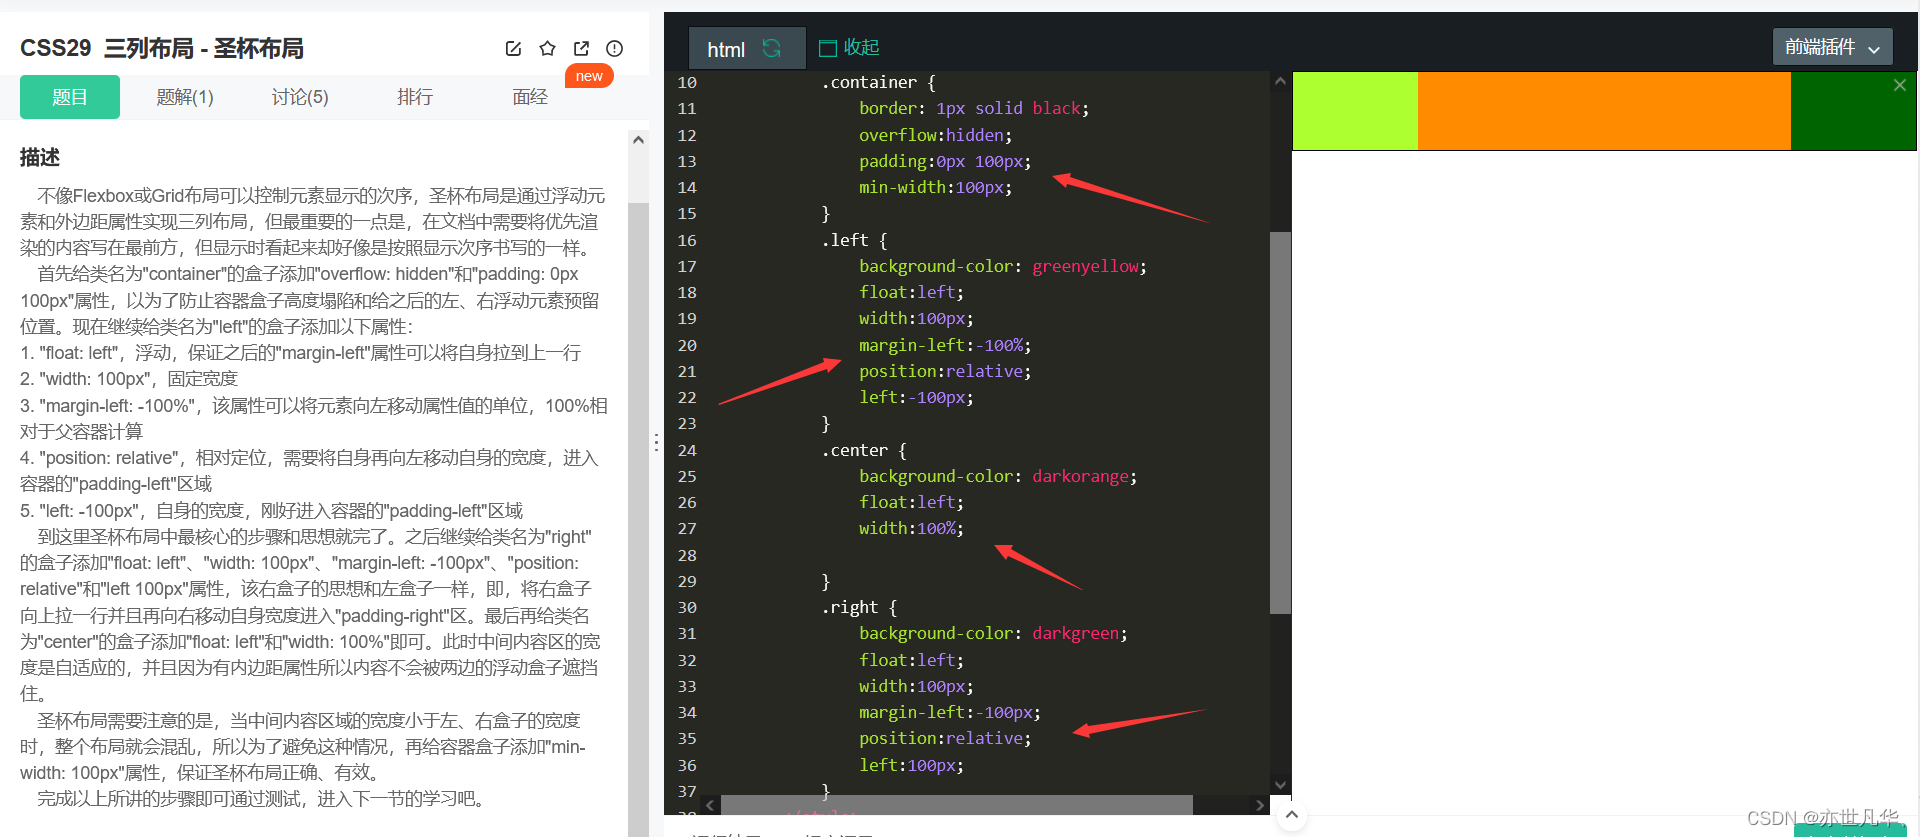Click the report exclamation icon
The image size is (1920, 837).
(x=615, y=48)
